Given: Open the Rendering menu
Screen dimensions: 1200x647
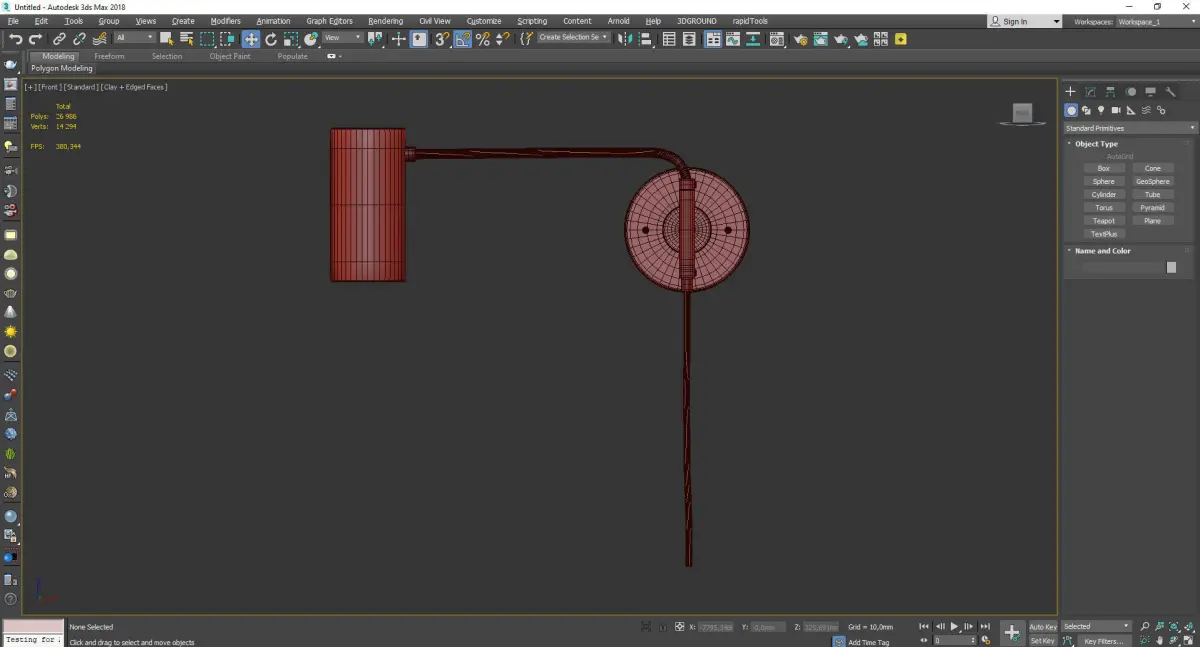Looking at the screenshot, I should pos(385,21).
